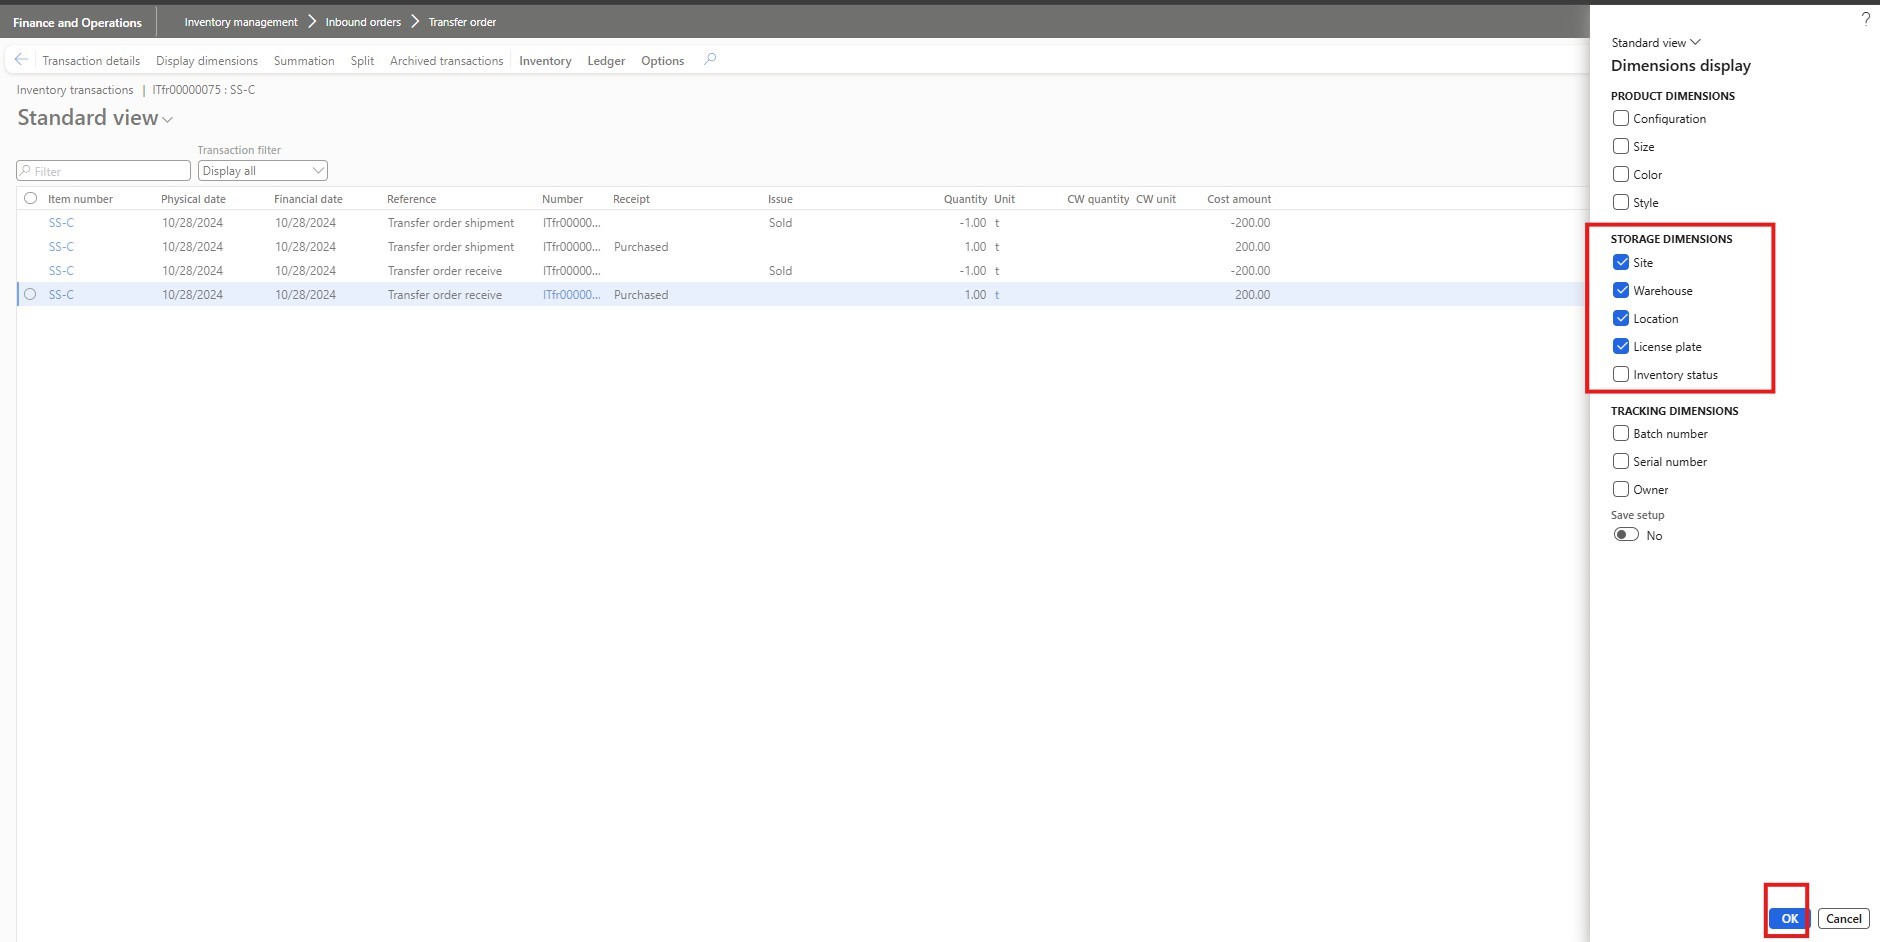Check the Batch number checkbox
This screenshot has height=942, width=1880.
pyautogui.click(x=1621, y=434)
